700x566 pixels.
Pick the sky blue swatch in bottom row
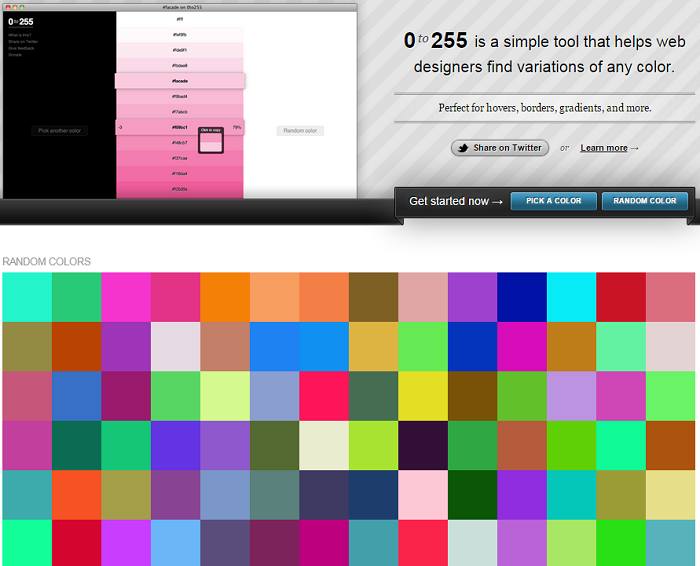(175, 543)
